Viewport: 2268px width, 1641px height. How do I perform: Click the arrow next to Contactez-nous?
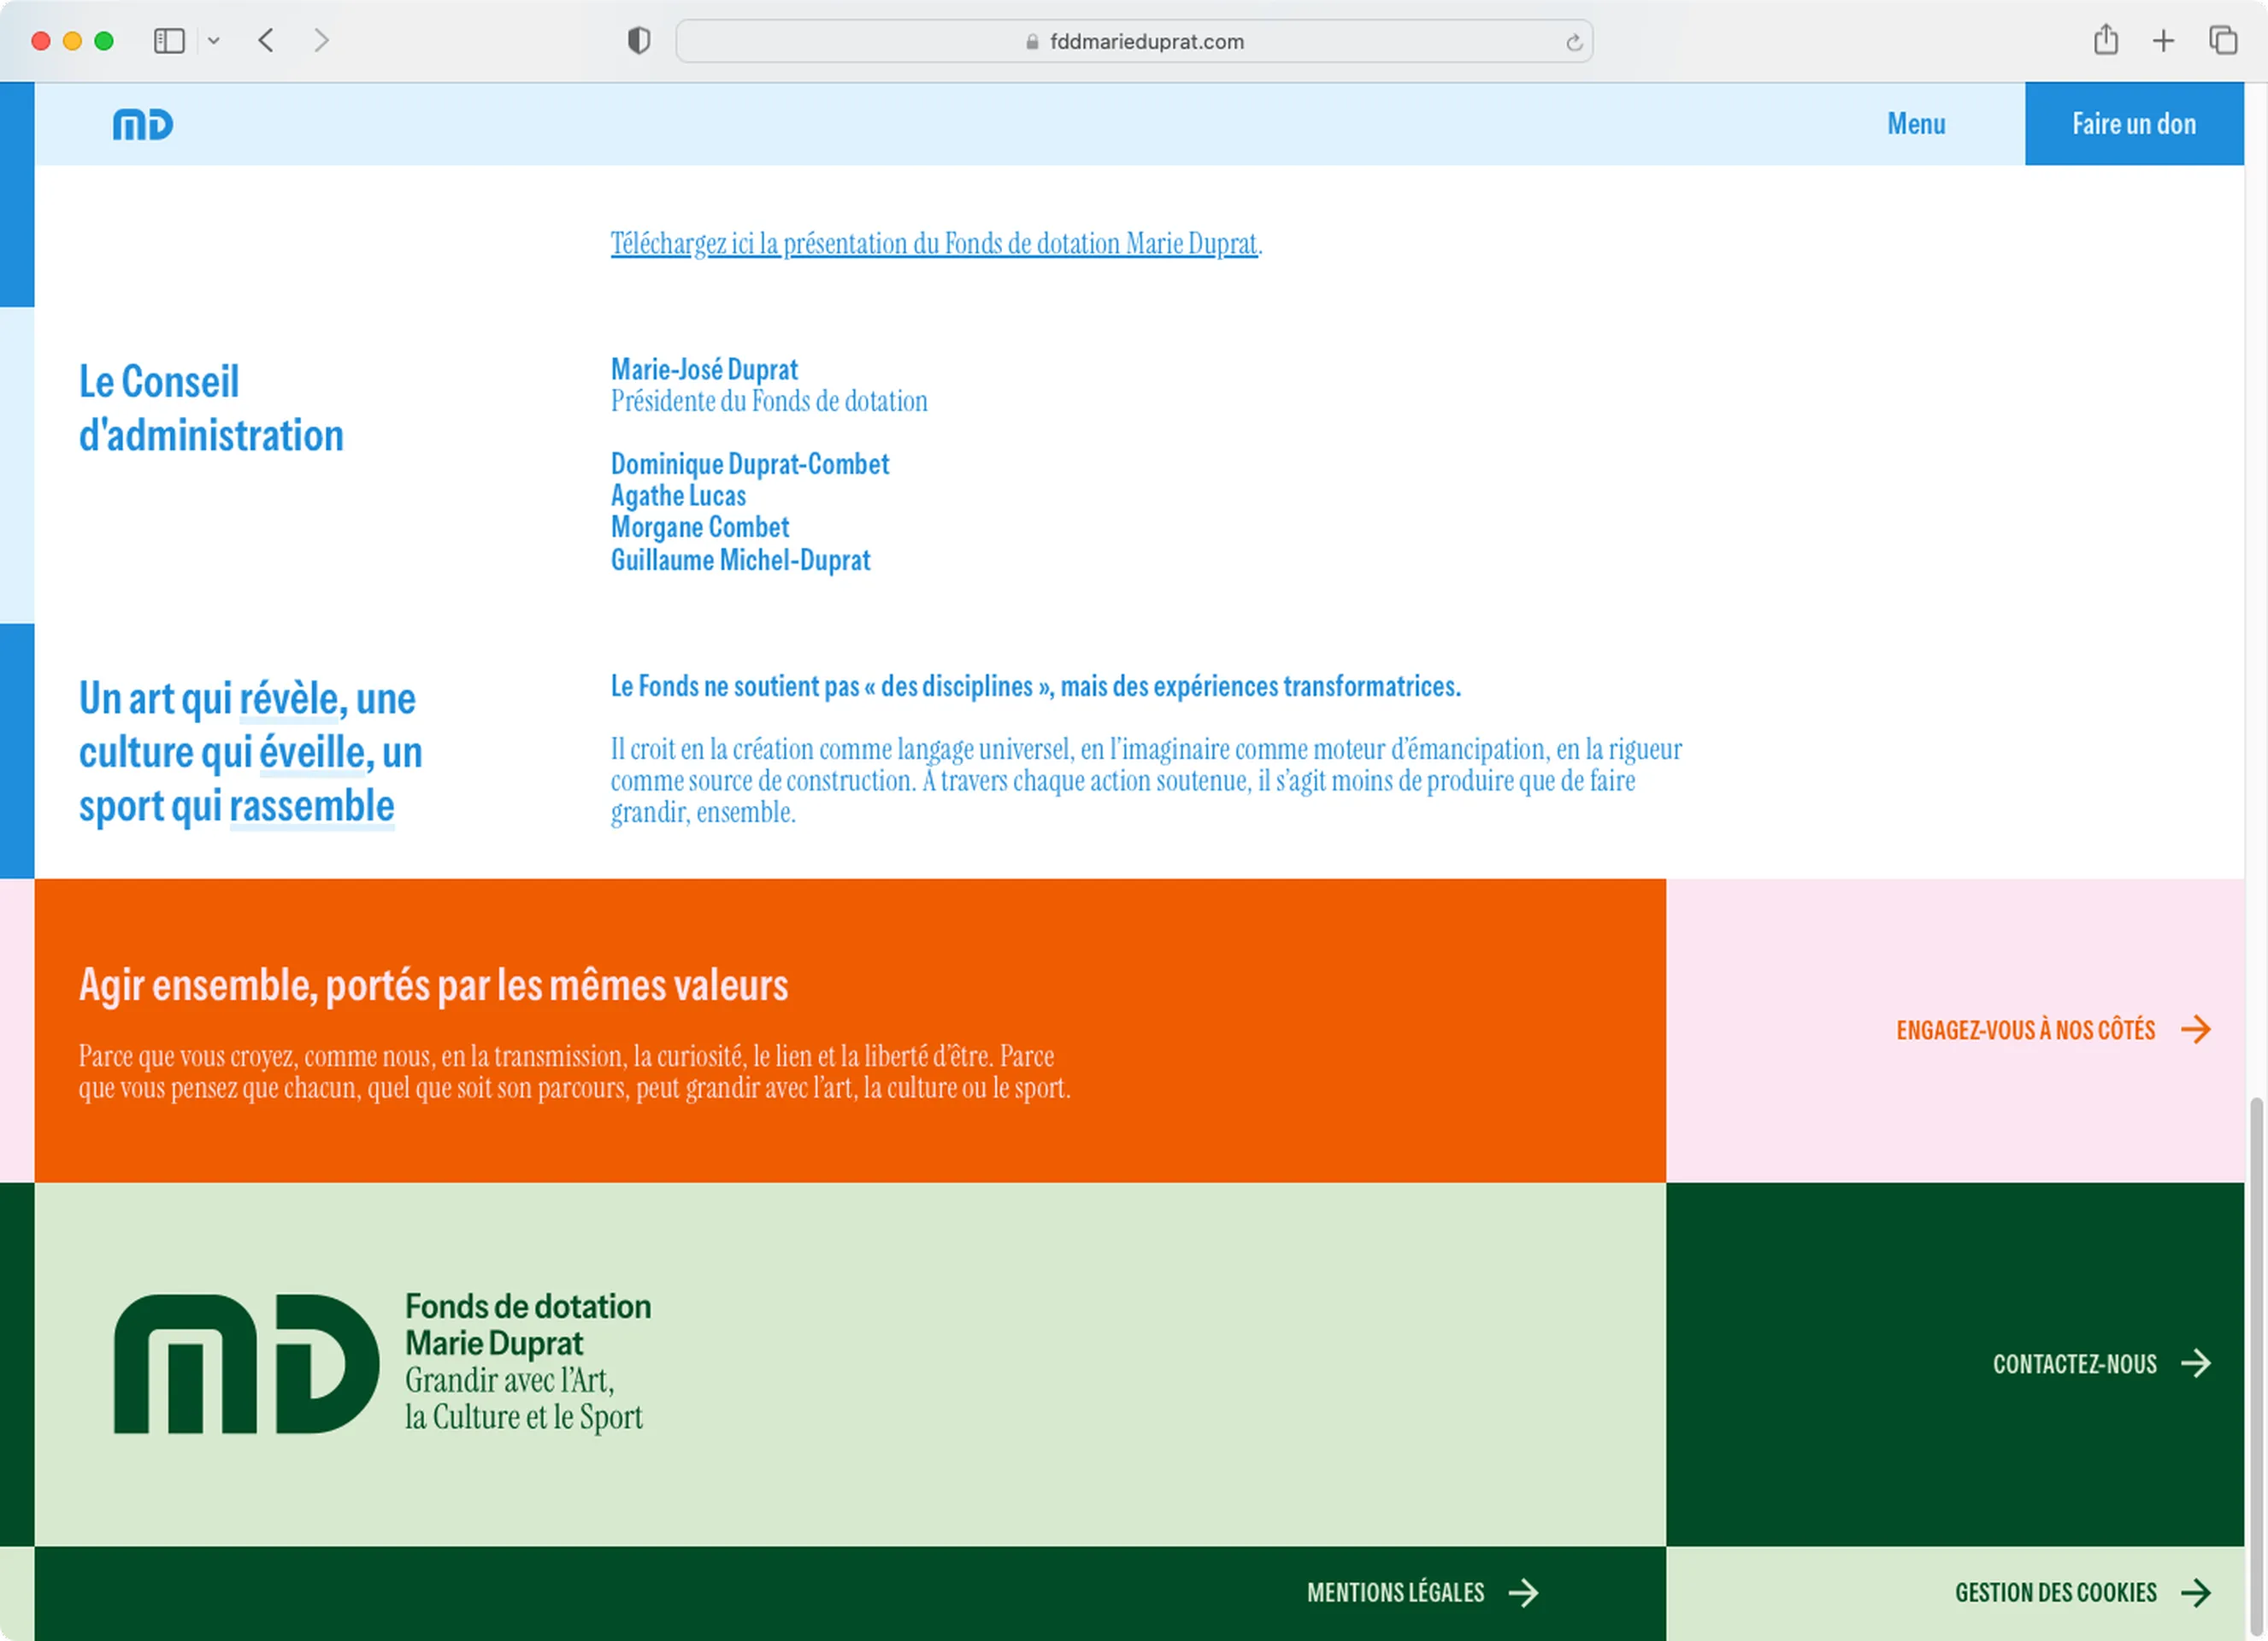(x=2196, y=1363)
